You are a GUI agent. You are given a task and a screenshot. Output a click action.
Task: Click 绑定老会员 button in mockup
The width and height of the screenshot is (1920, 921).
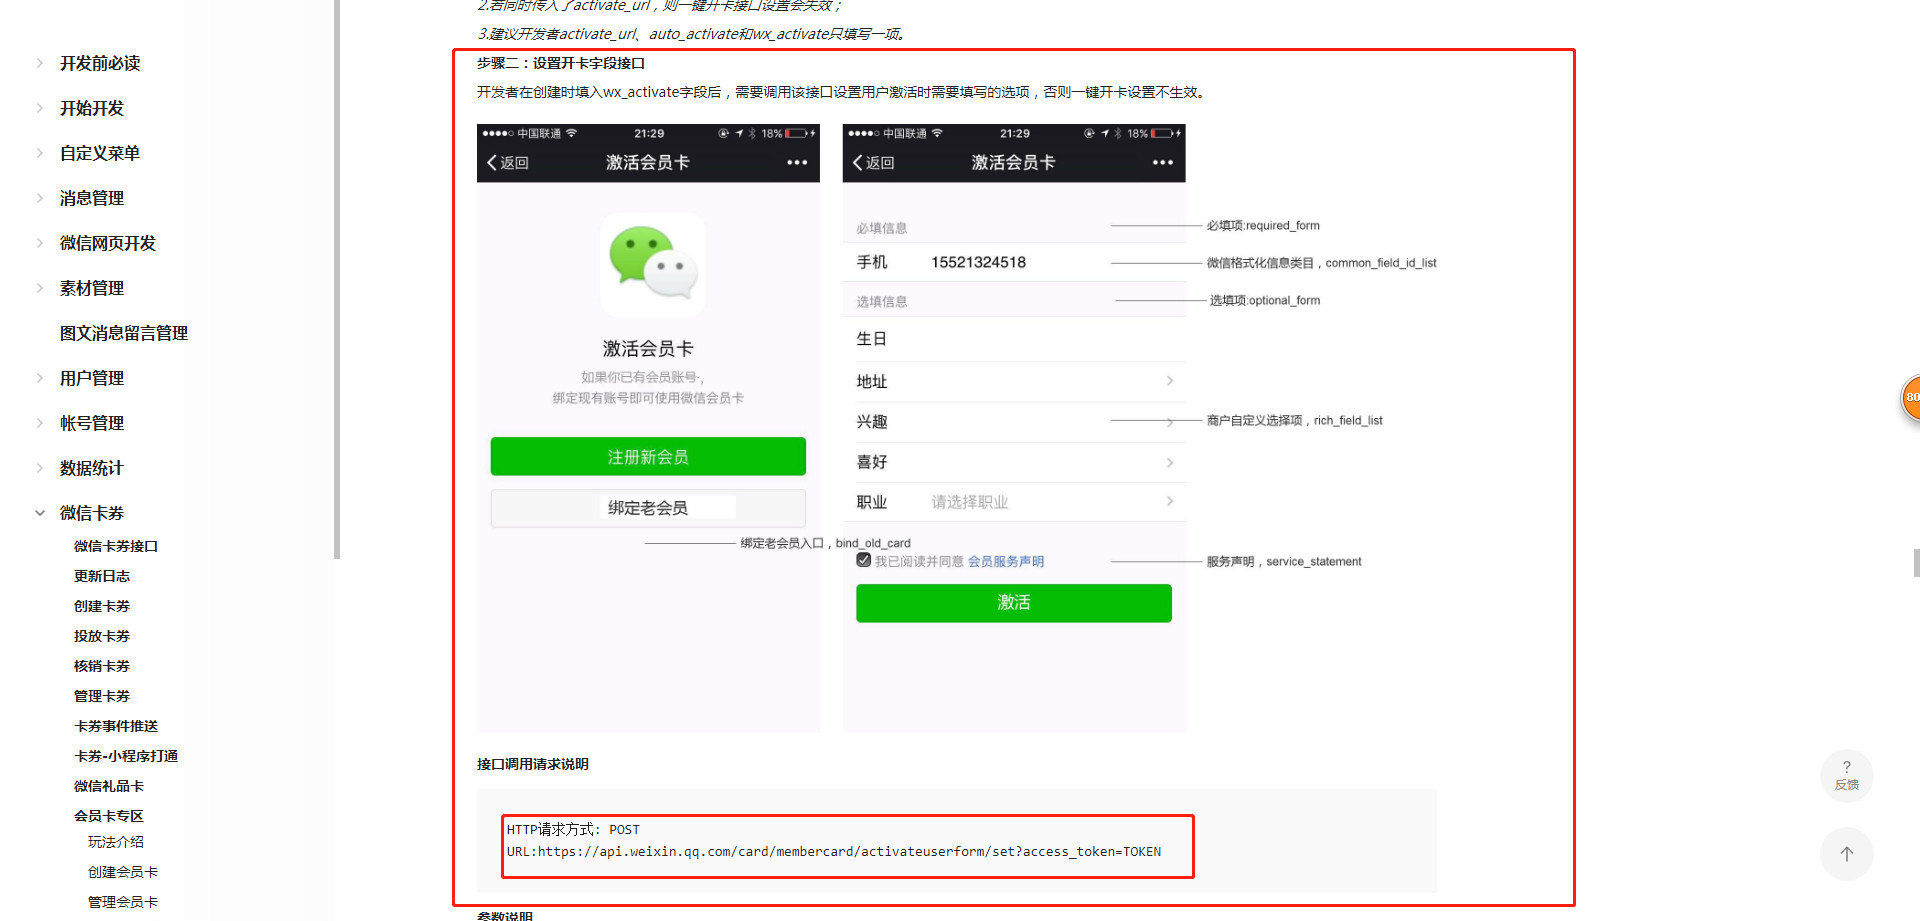click(648, 508)
